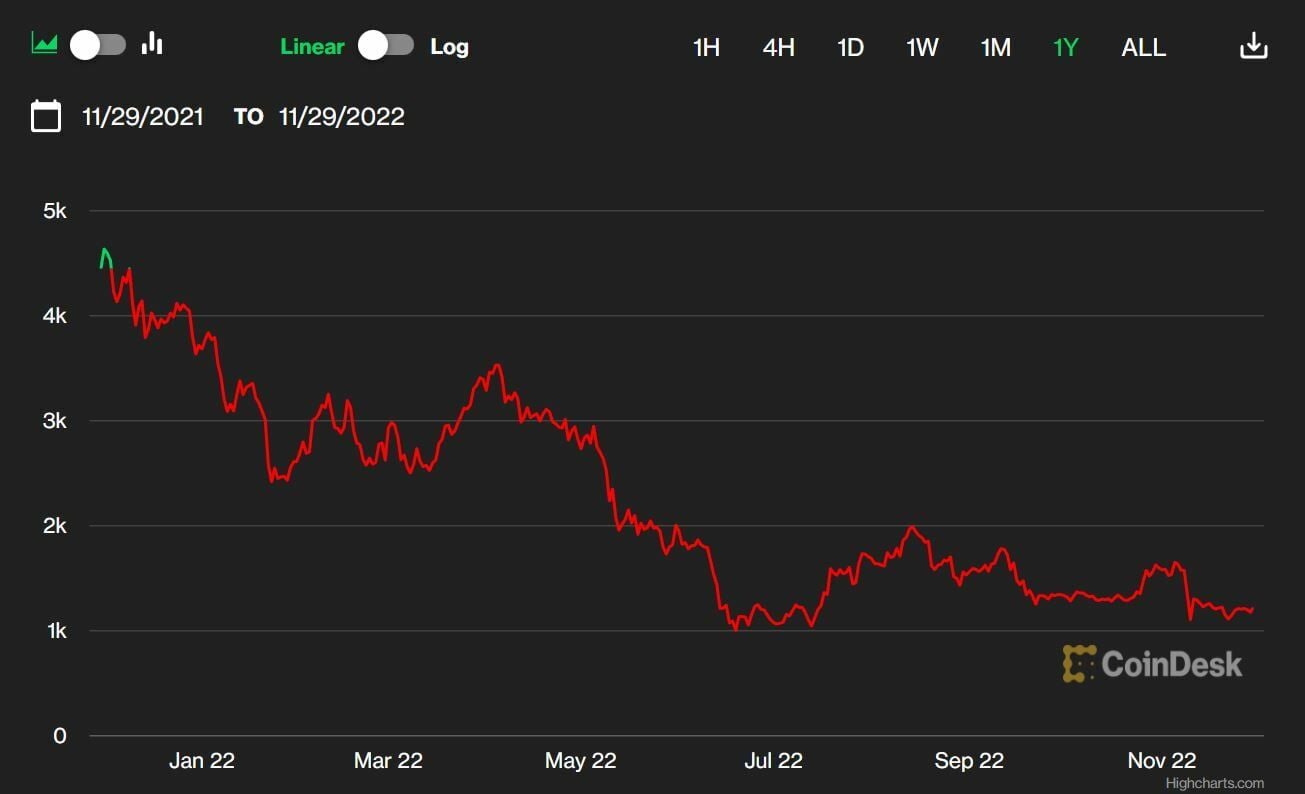This screenshot has height=794, width=1305.
Task: Click the 4k y-axis label
Action: (54, 316)
